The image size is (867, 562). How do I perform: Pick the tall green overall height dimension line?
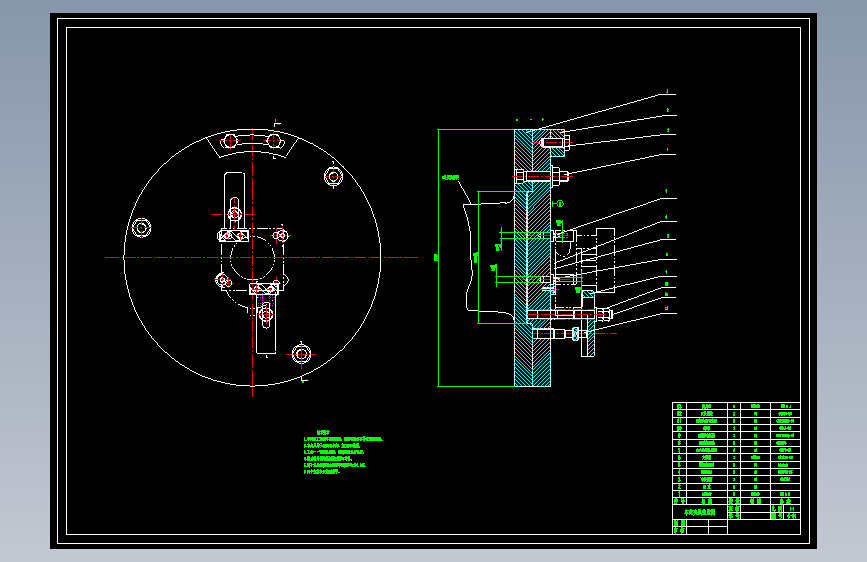(x=438, y=258)
